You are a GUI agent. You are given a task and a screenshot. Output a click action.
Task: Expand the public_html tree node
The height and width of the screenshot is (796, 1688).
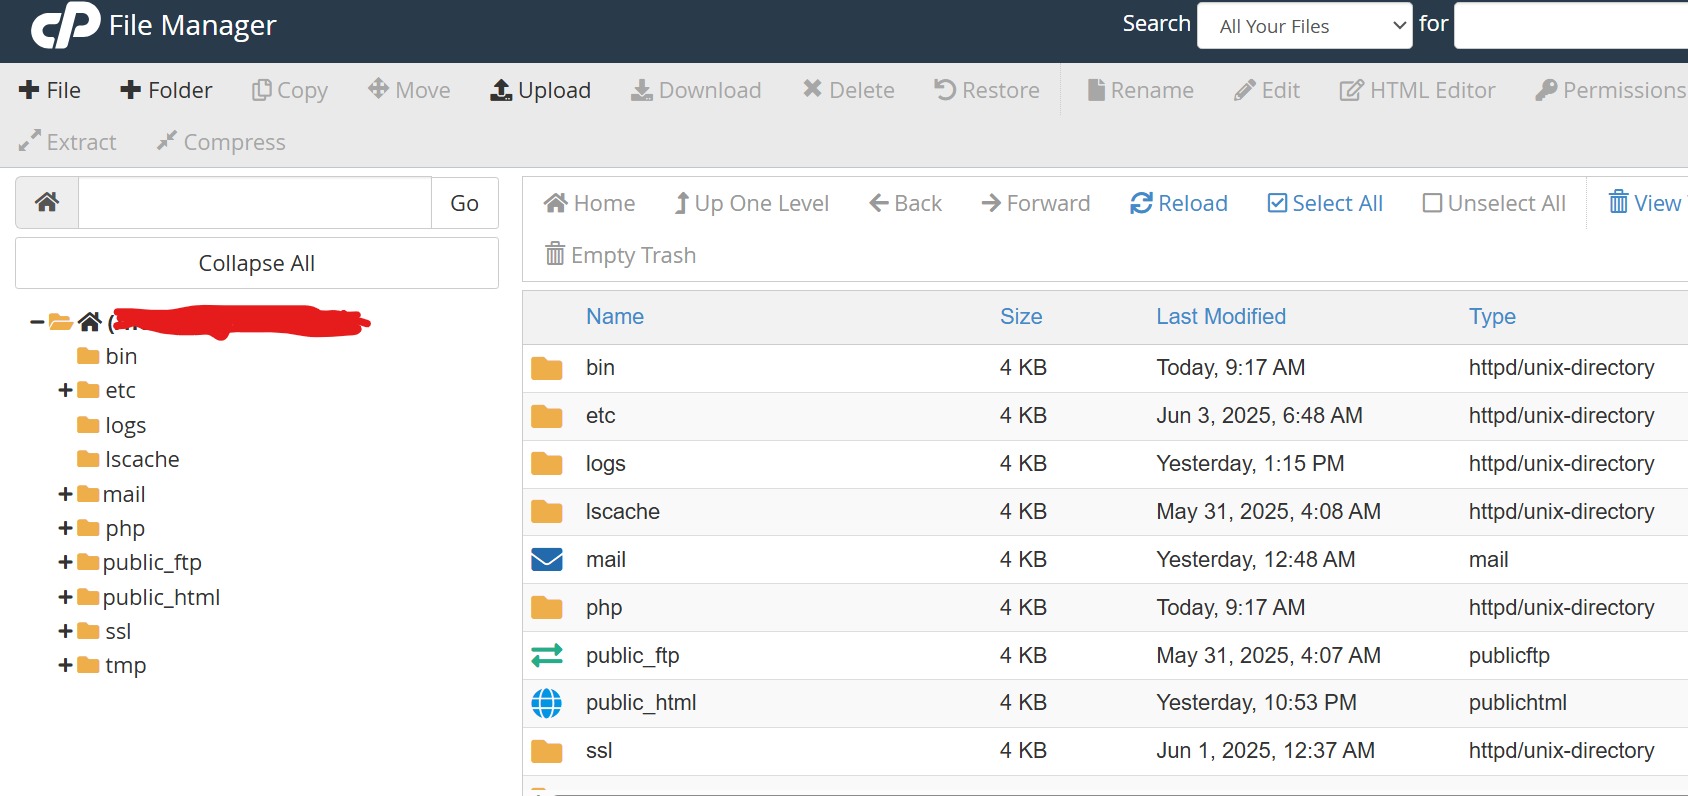point(65,597)
